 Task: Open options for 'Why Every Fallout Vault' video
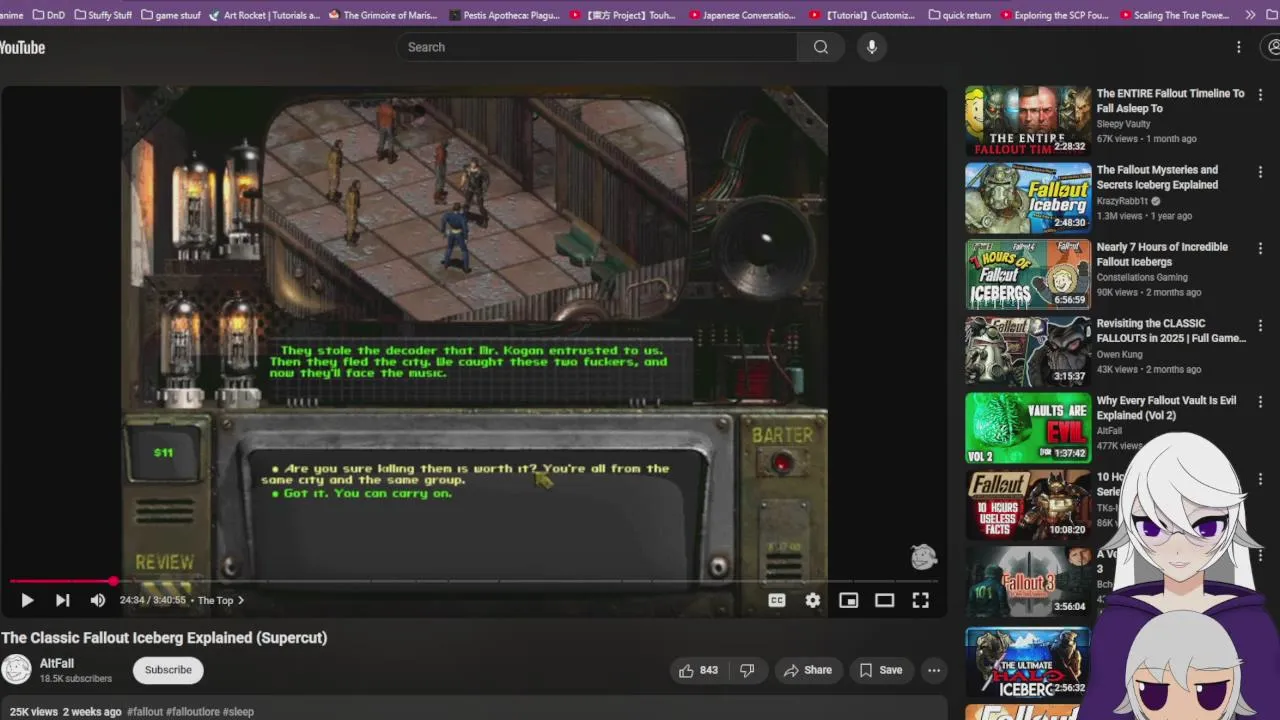point(1260,402)
